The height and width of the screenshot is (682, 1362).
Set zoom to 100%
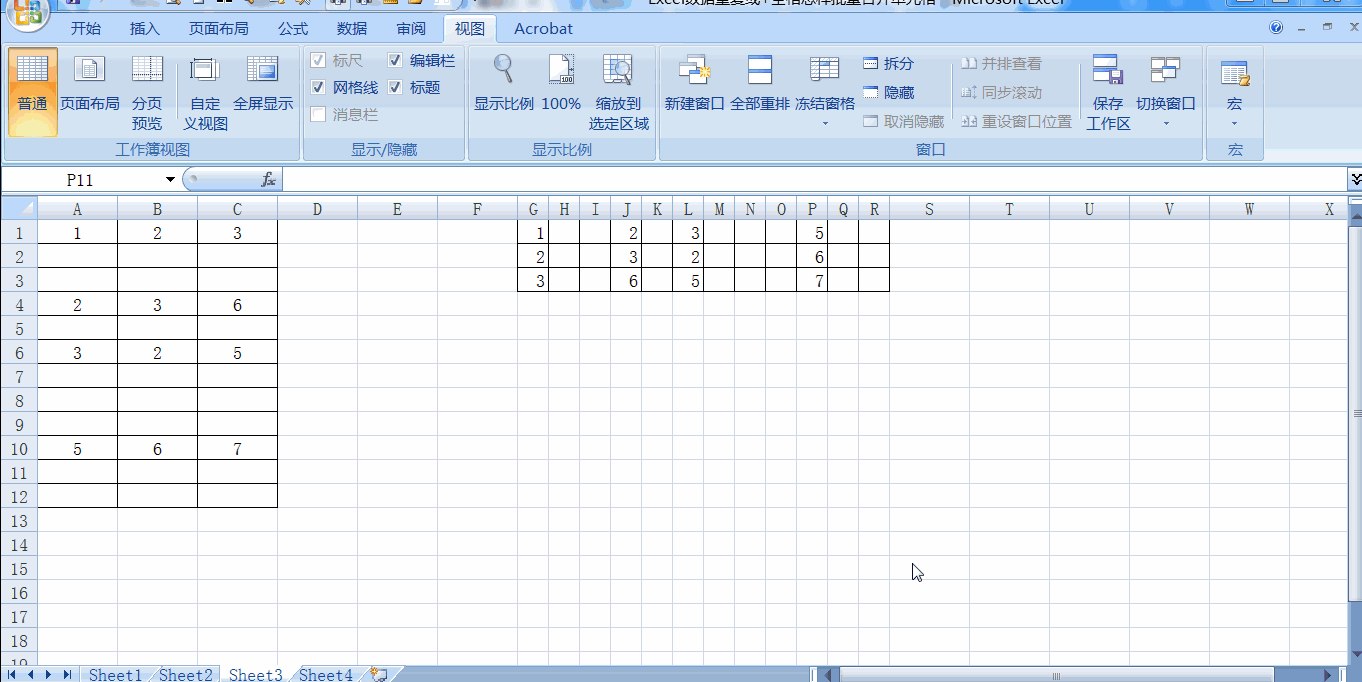[x=560, y=90]
